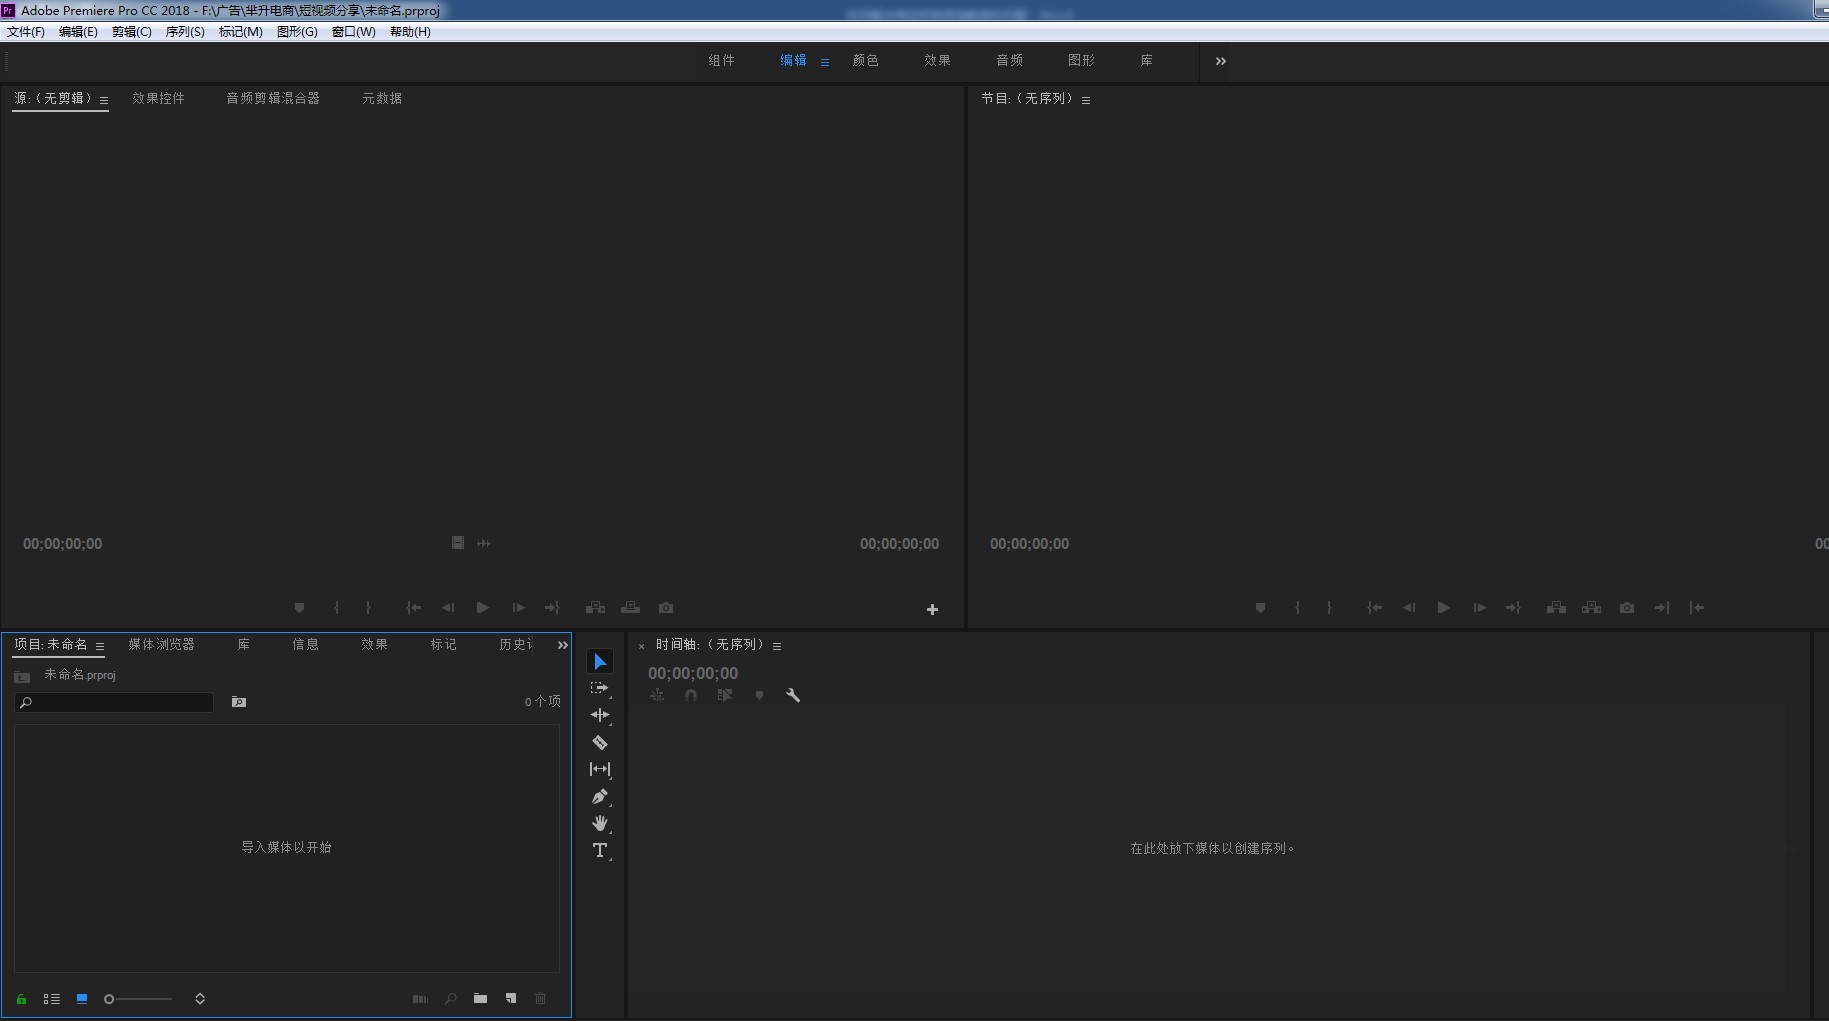Switch to 效果控件 tab
This screenshot has height=1021, width=1829.
158,98
